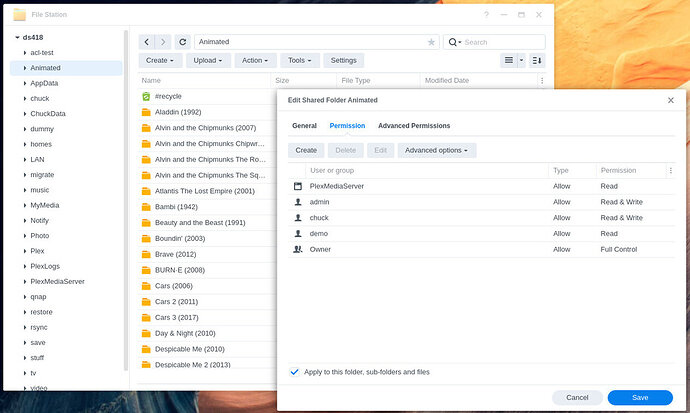Viewport: 690px width, 413px height.
Task: Select the Day & Night (2010) folder row
Action: [207, 333]
